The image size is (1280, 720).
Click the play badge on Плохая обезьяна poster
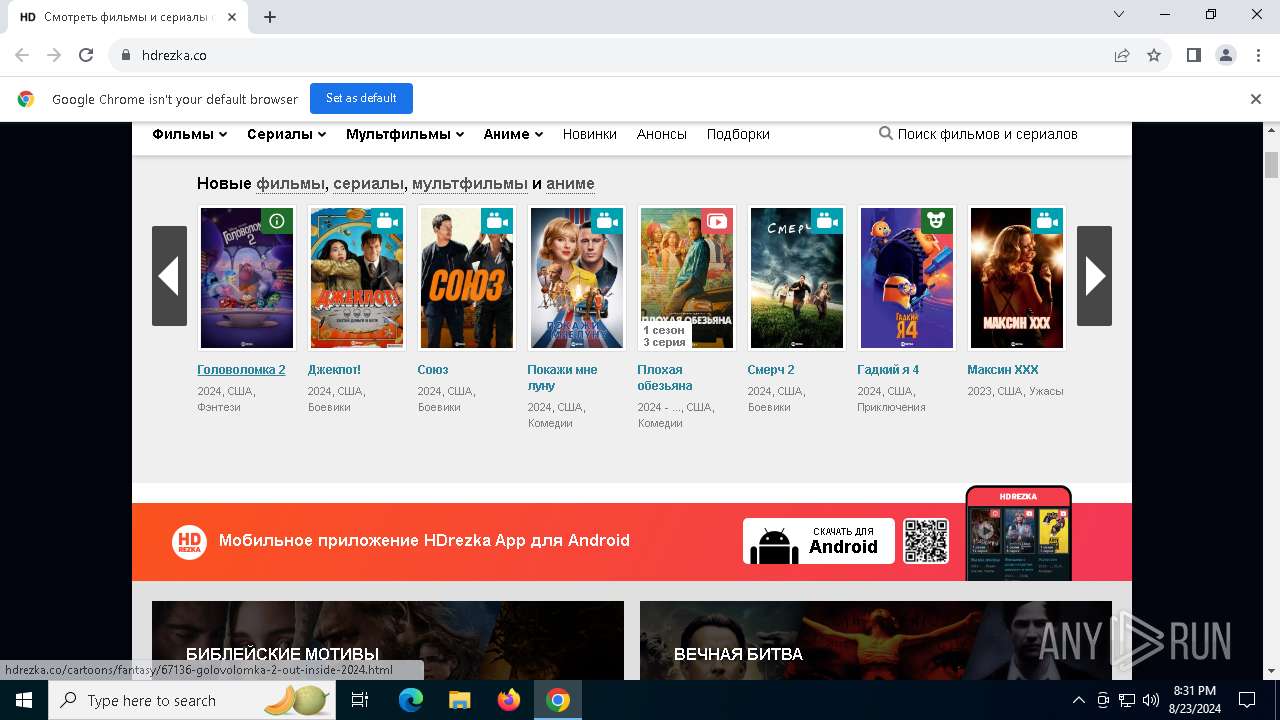pyautogui.click(x=717, y=221)
